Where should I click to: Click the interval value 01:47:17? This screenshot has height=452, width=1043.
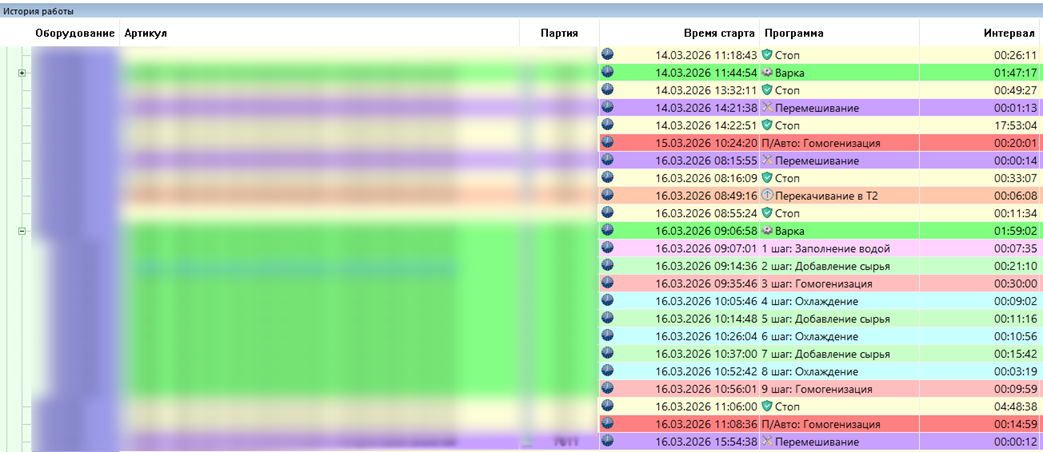coord(1015,72)
